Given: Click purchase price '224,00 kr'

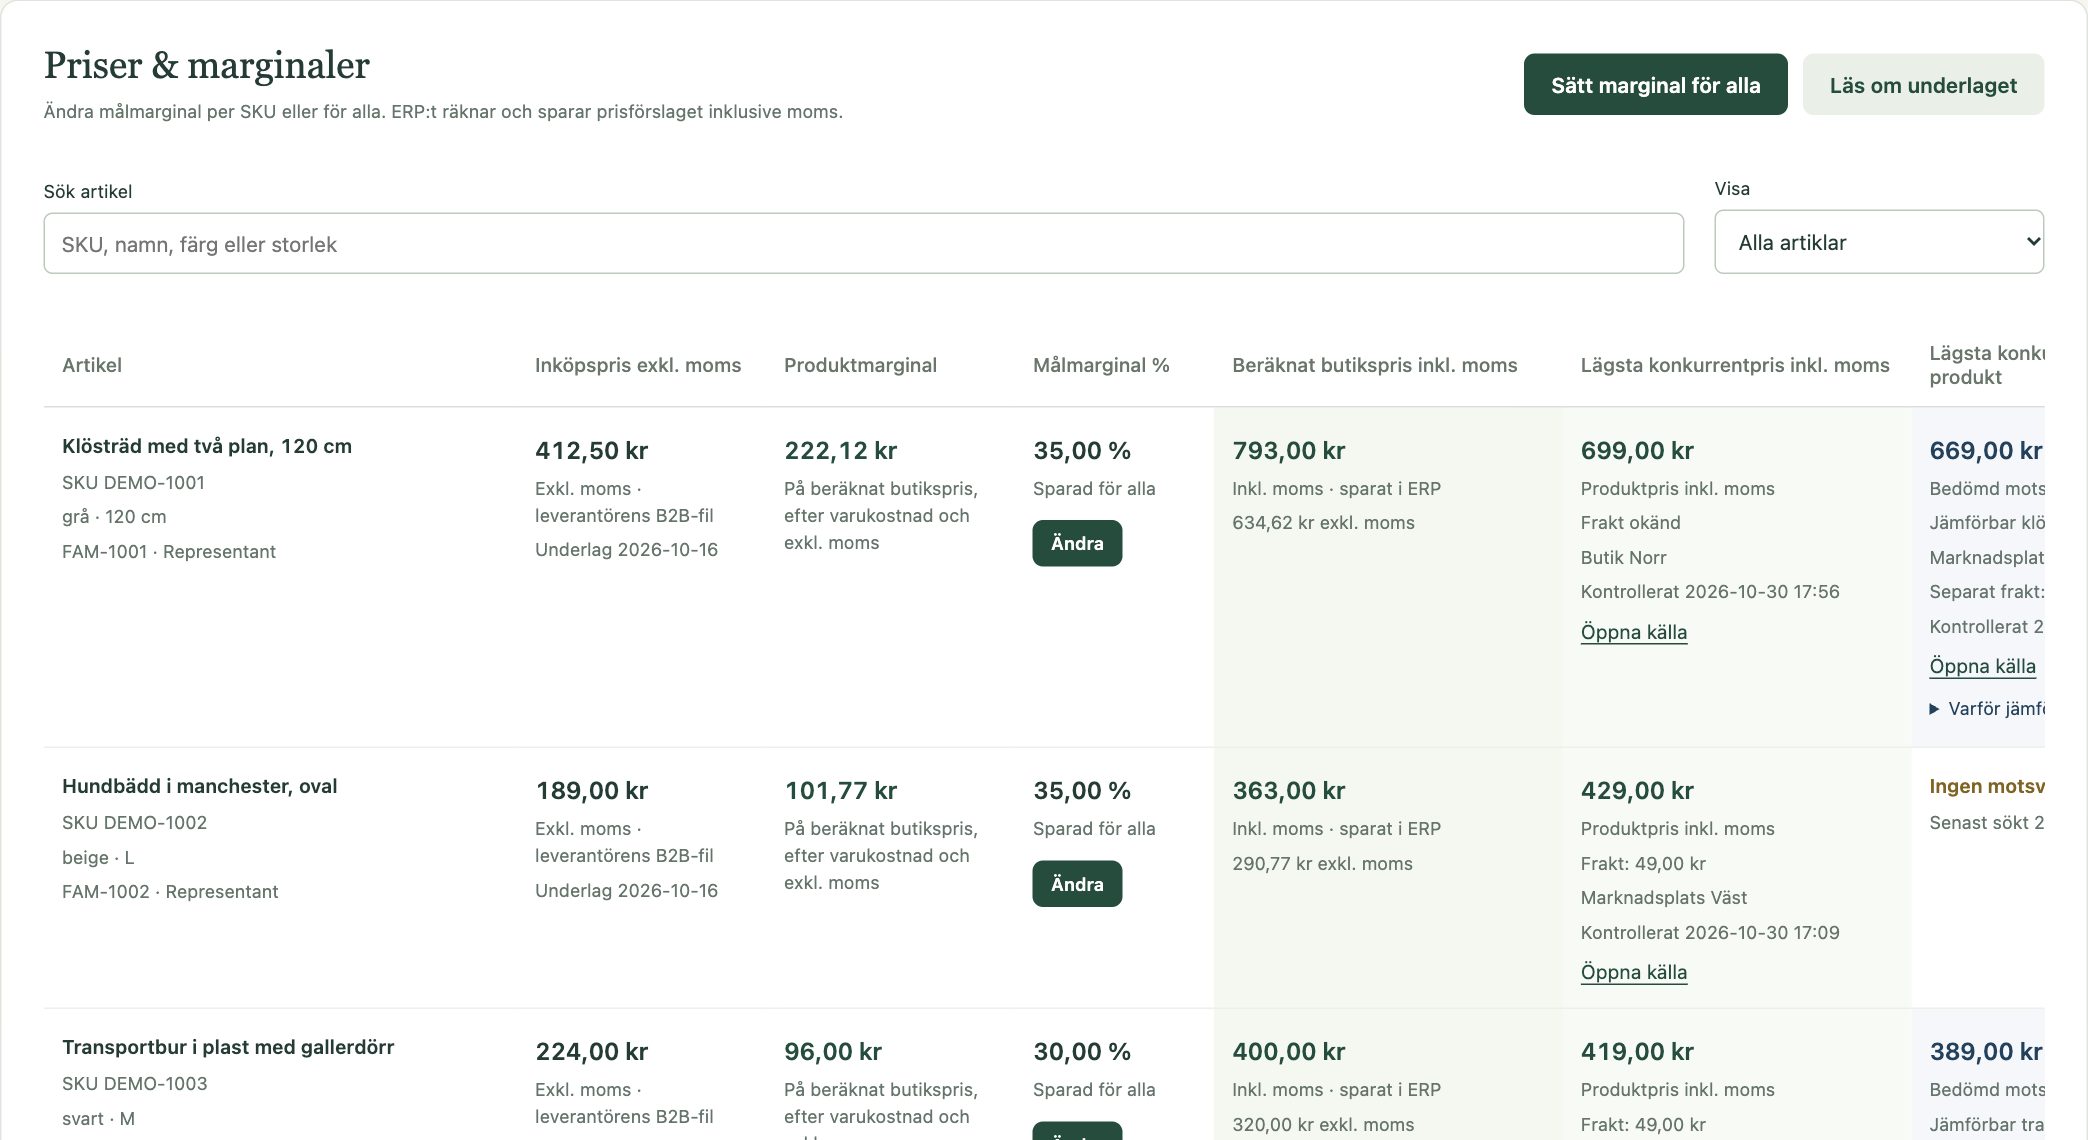Looking at the screenshot, I should 591,1051.
